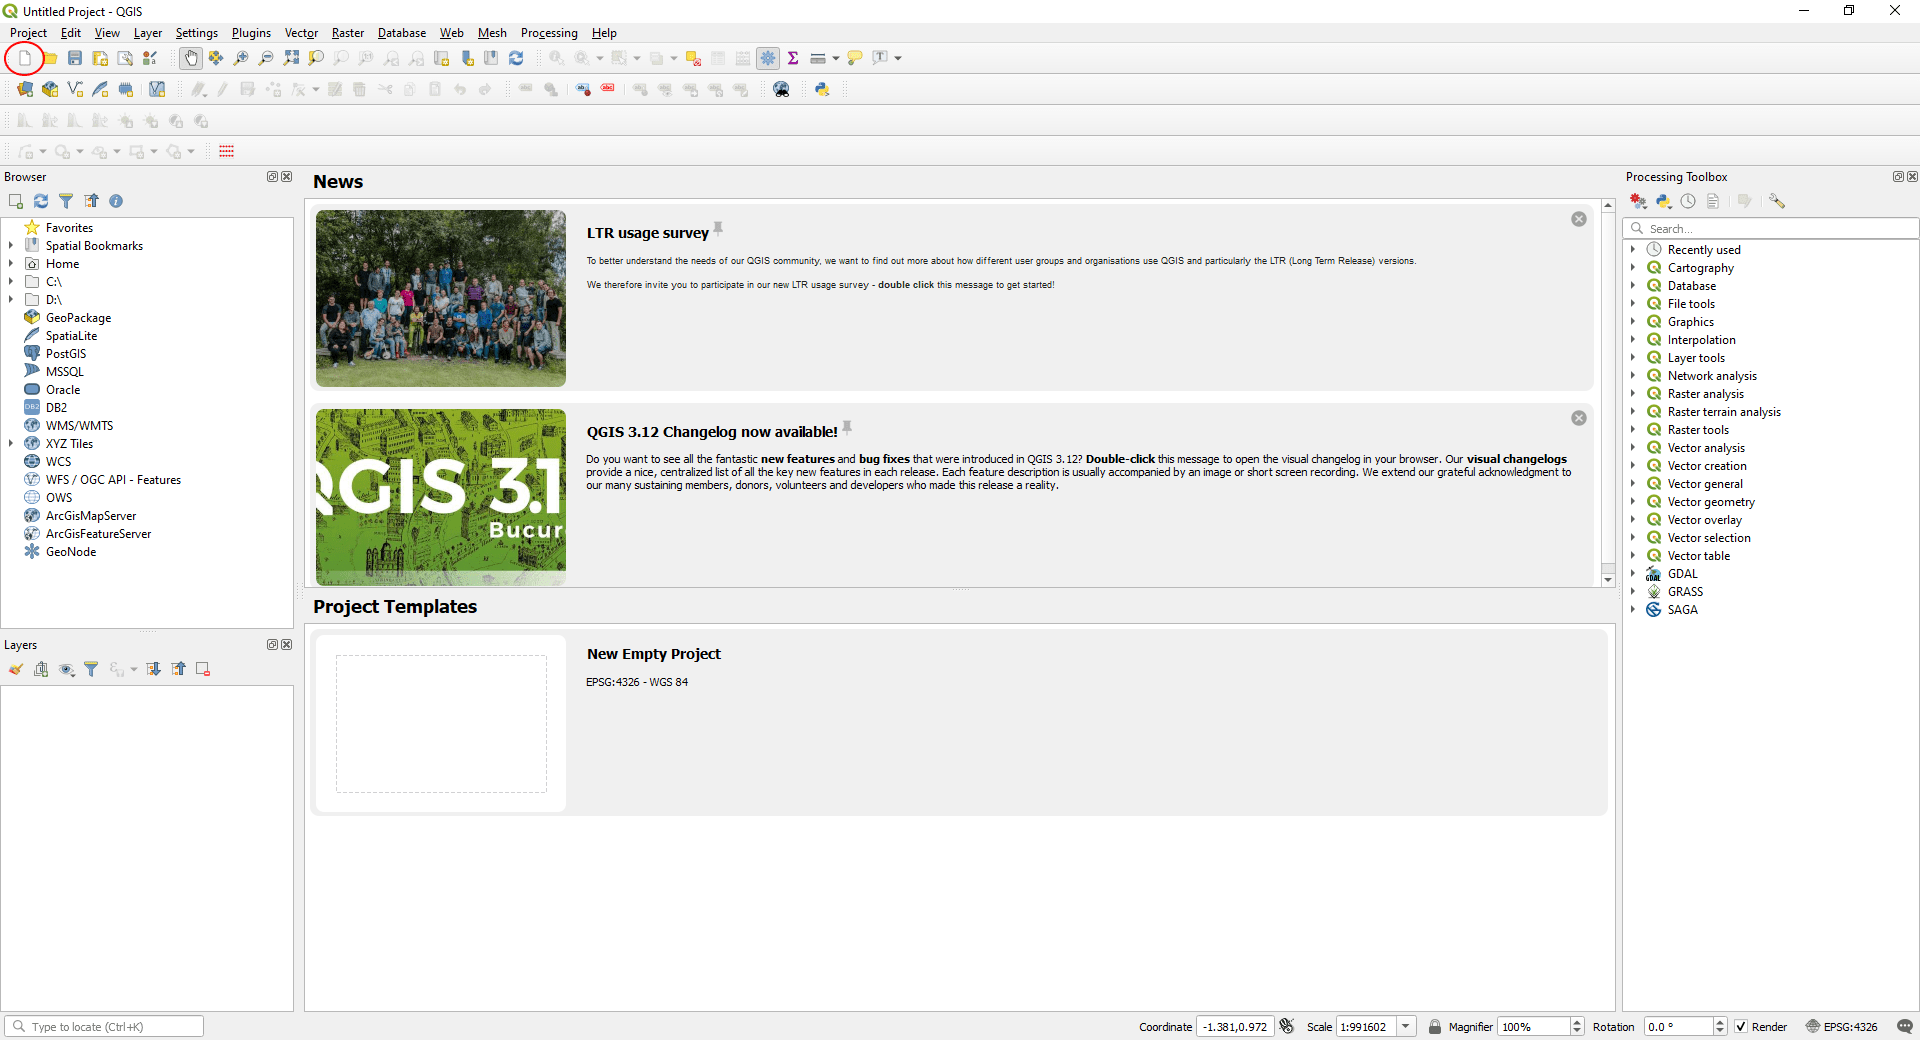Open a project with the folder icon
The height and width of the screenshot is (1040, 1920).
point(49,58)
